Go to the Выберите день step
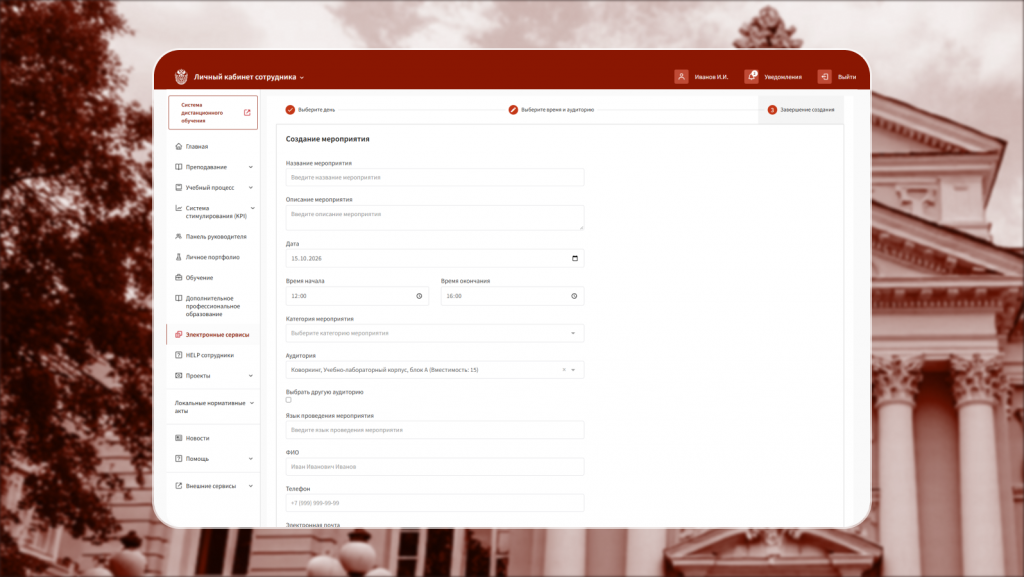 (310, 110)
